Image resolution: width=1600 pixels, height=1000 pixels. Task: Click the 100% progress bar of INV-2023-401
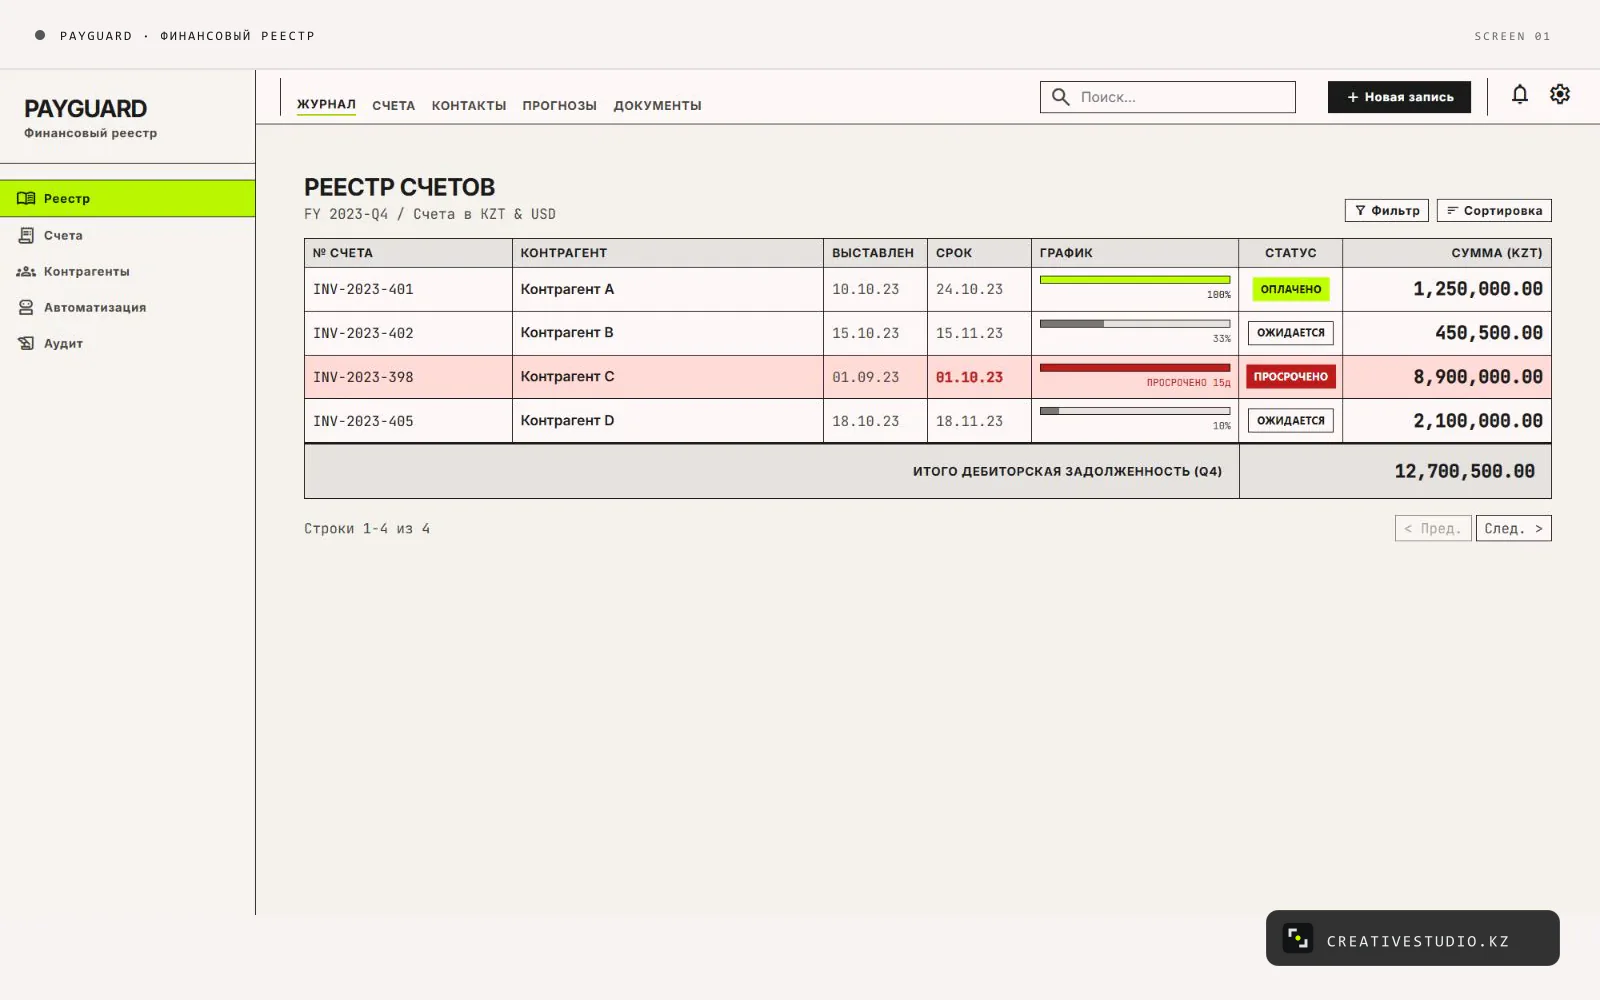[x=1135, y=280]
